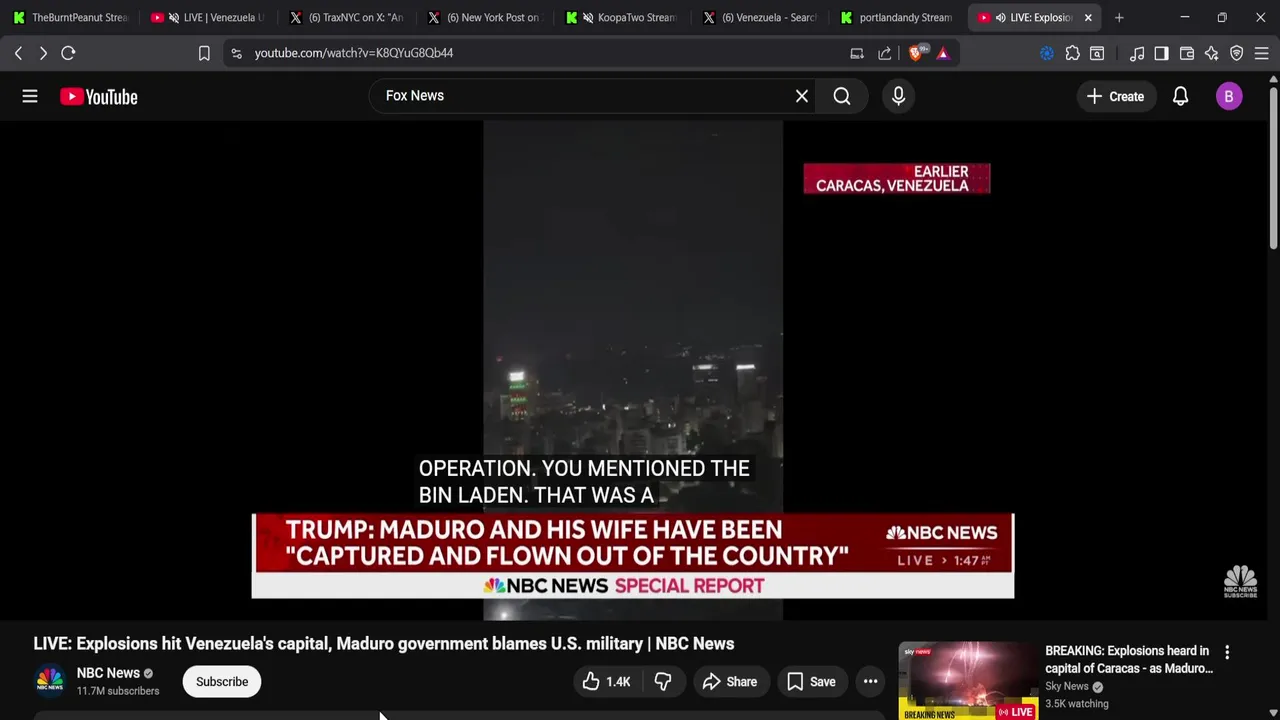Switch to portlandandy Stream tab
The width and height of the screenshot is (1280, 720).
pyautogui.click(x=898, y=17)
